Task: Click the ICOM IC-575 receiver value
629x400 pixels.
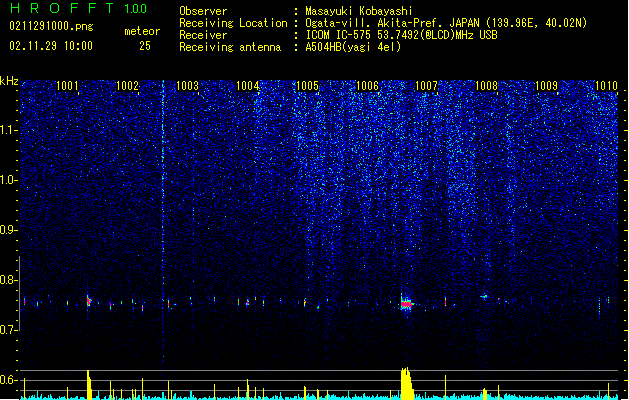Action: click(x=401, y=35)
